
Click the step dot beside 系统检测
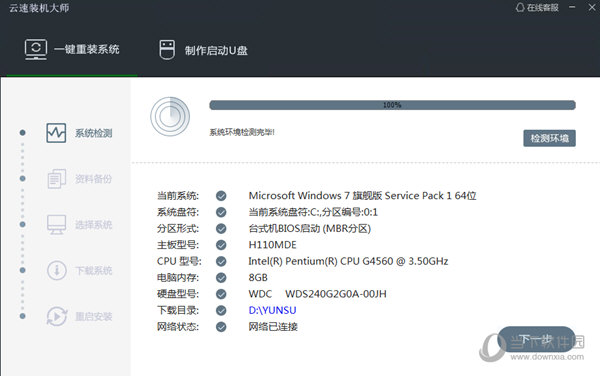23,133
